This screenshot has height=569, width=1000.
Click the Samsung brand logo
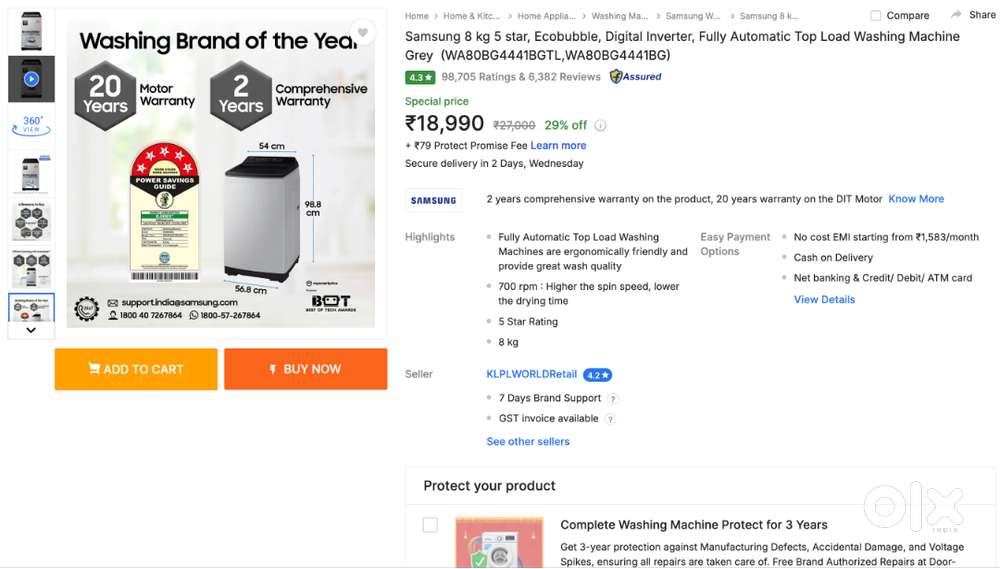(433, 200)
